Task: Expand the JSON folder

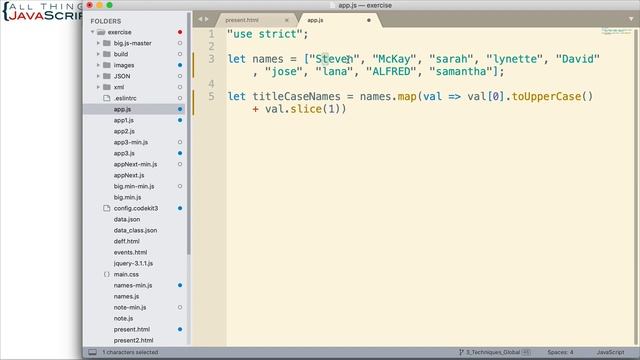Action: pos(98,76)
